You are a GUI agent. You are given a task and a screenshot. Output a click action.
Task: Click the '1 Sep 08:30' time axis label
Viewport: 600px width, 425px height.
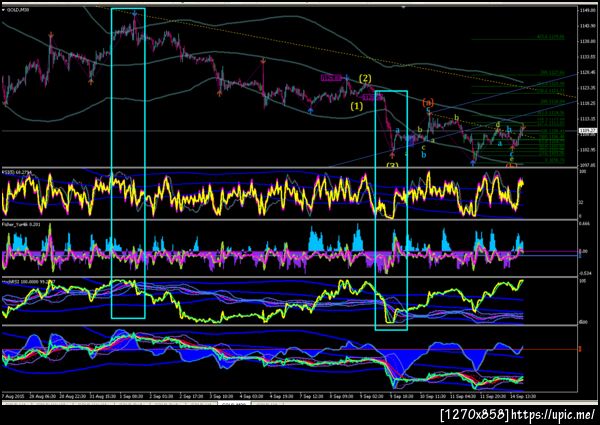[x=130, y=396]
